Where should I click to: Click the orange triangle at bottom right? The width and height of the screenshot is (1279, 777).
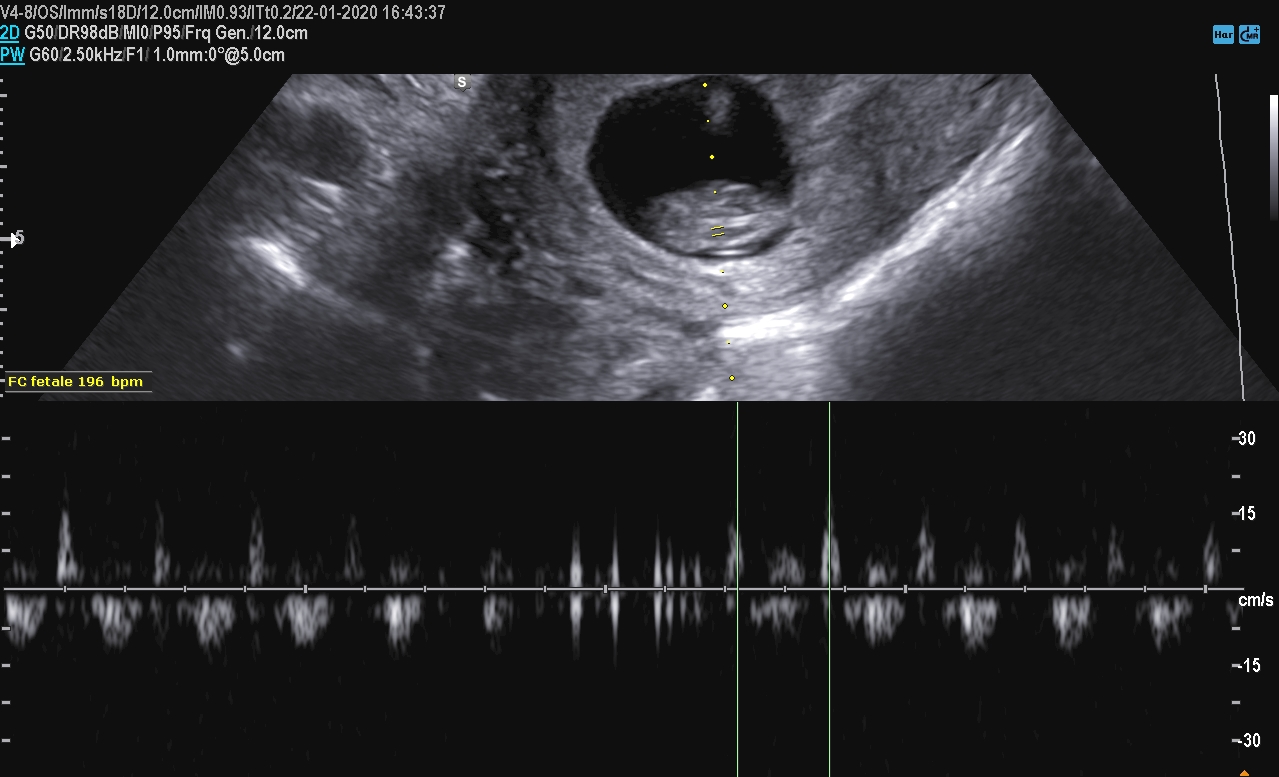pos(1244,771)
